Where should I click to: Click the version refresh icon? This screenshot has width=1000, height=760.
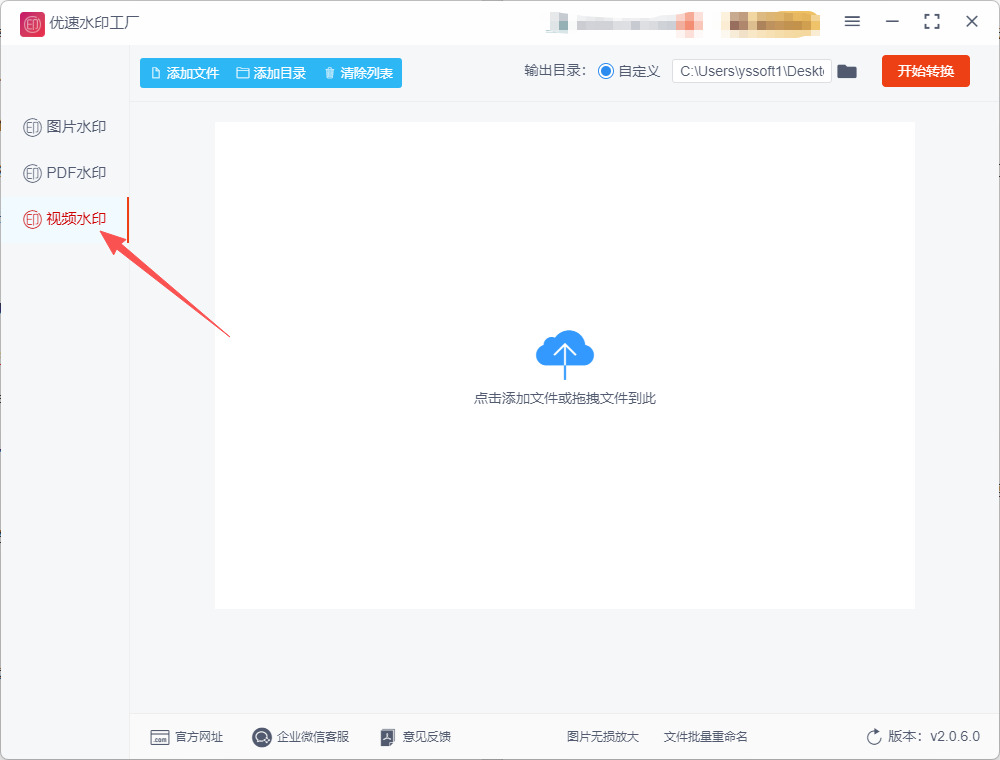point(874,737)
